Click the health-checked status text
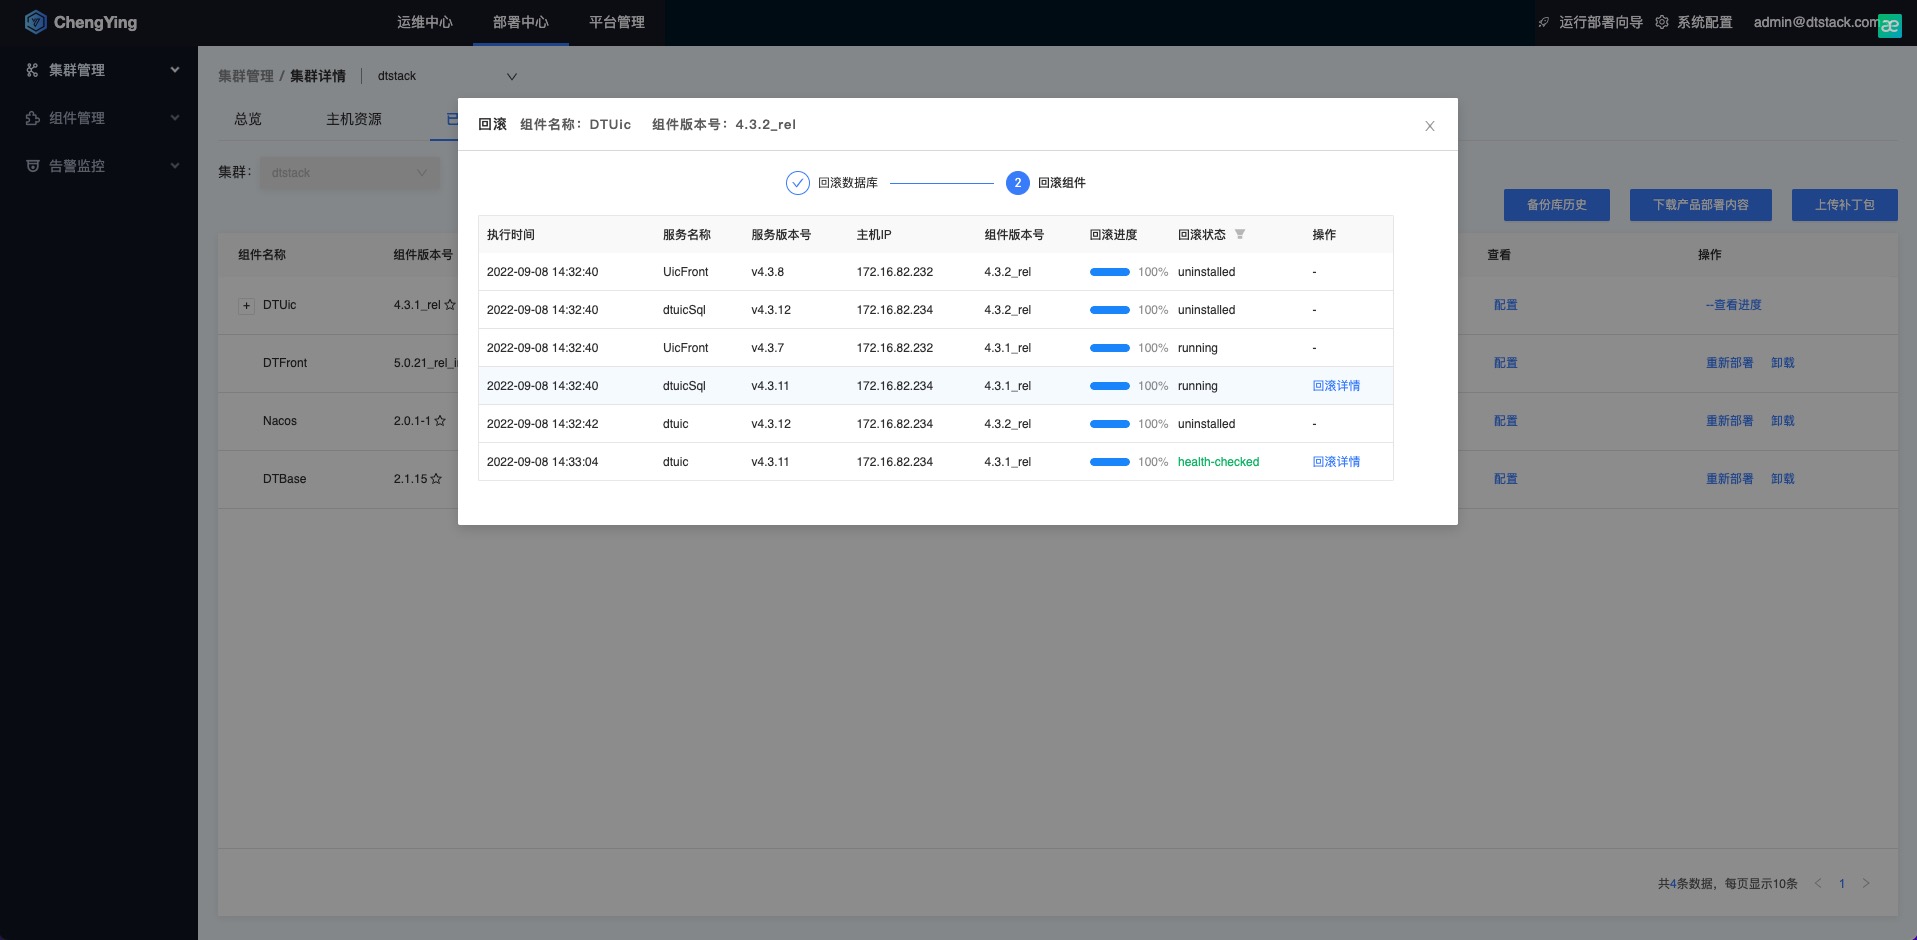The width and height of the screenshot is (1917, 940). [1218, 462]
